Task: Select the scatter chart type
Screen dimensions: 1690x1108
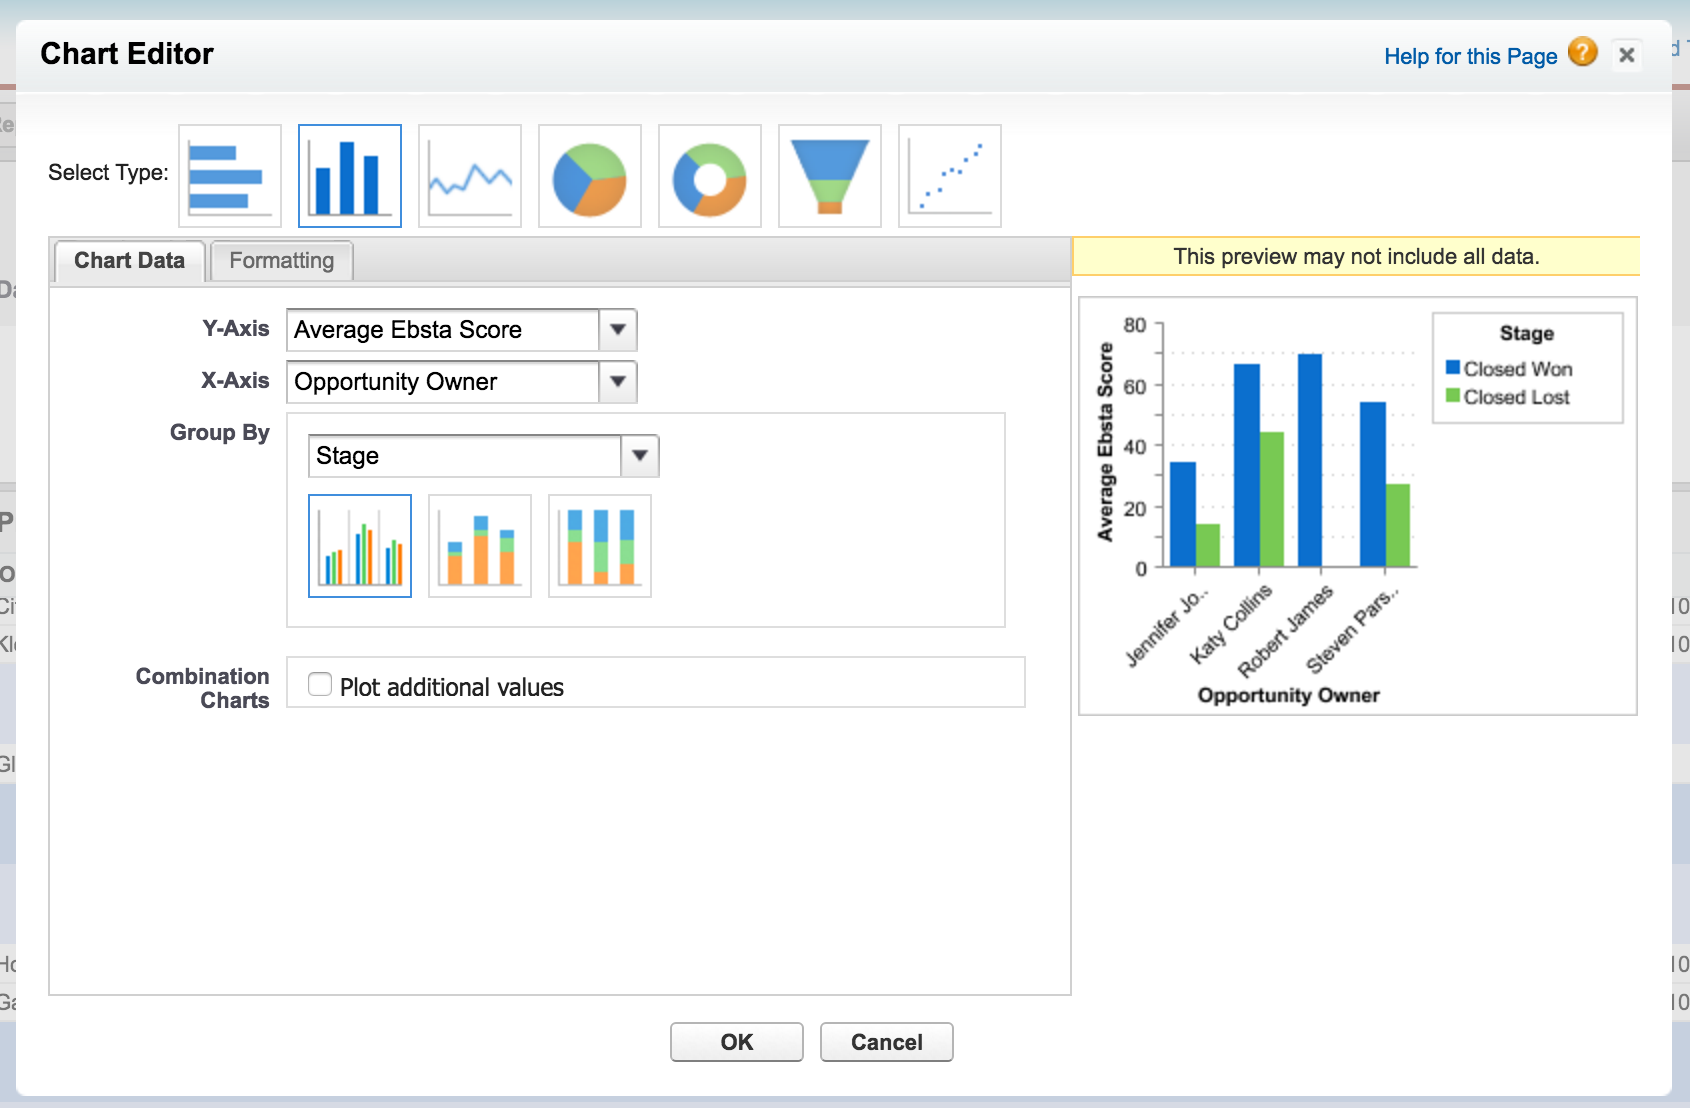Action: coord(950,176)
